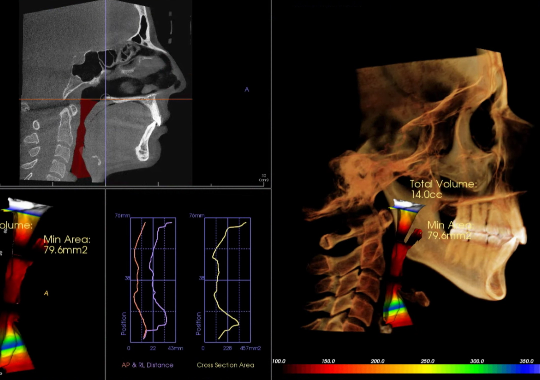Click the blue end of color scale bar

point(530,369)
